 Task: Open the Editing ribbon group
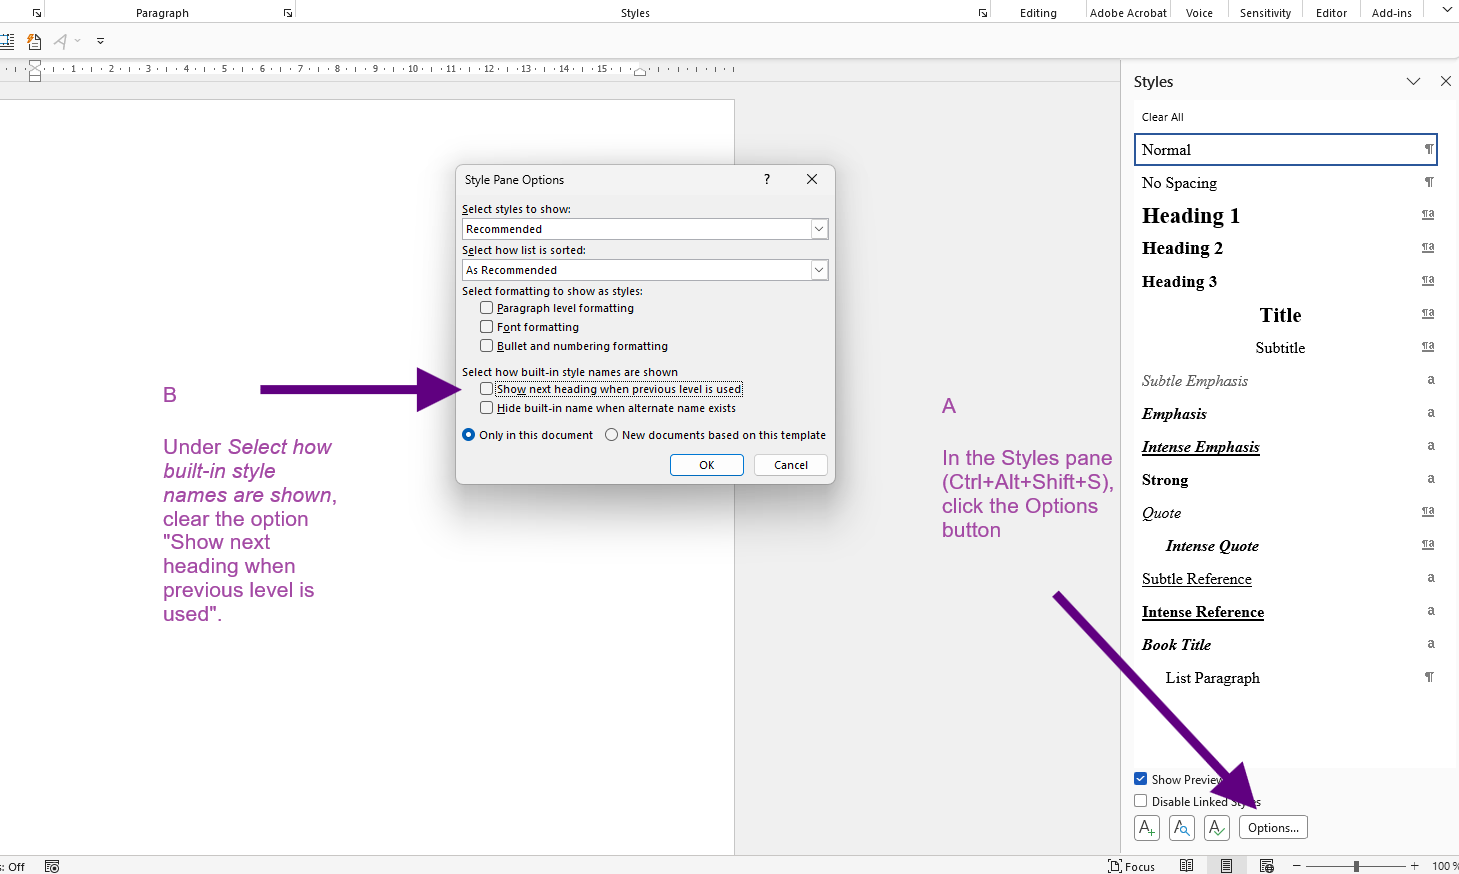[x=1038, y=13]
